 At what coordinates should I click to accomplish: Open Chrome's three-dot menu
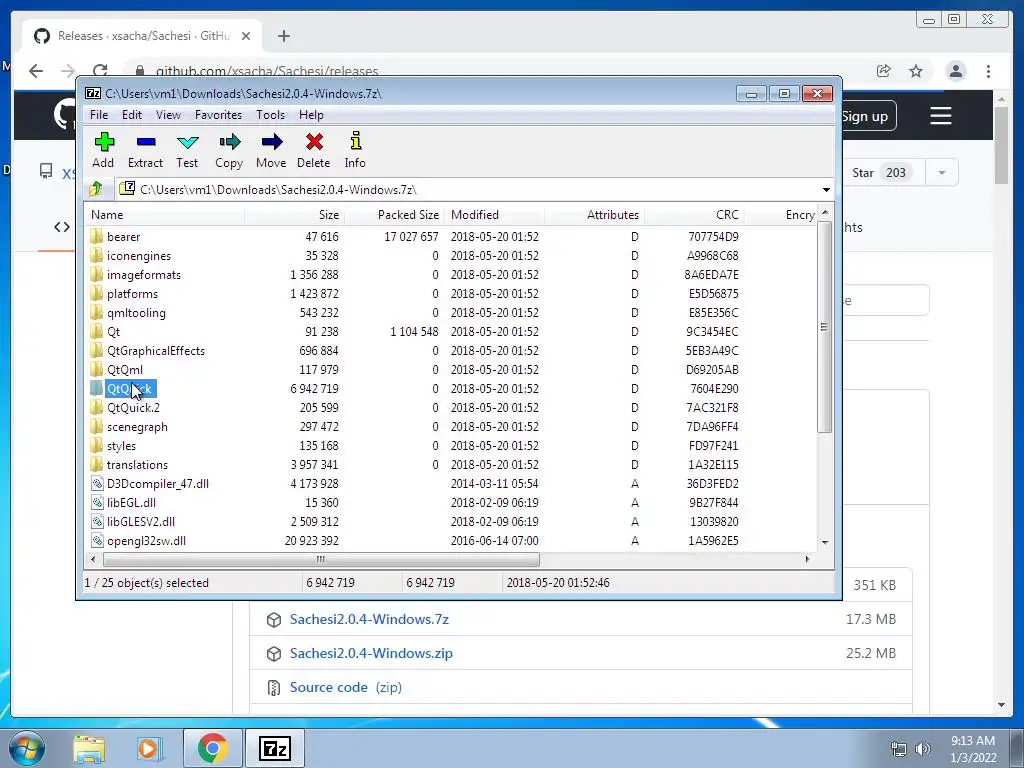coord(988,71)
